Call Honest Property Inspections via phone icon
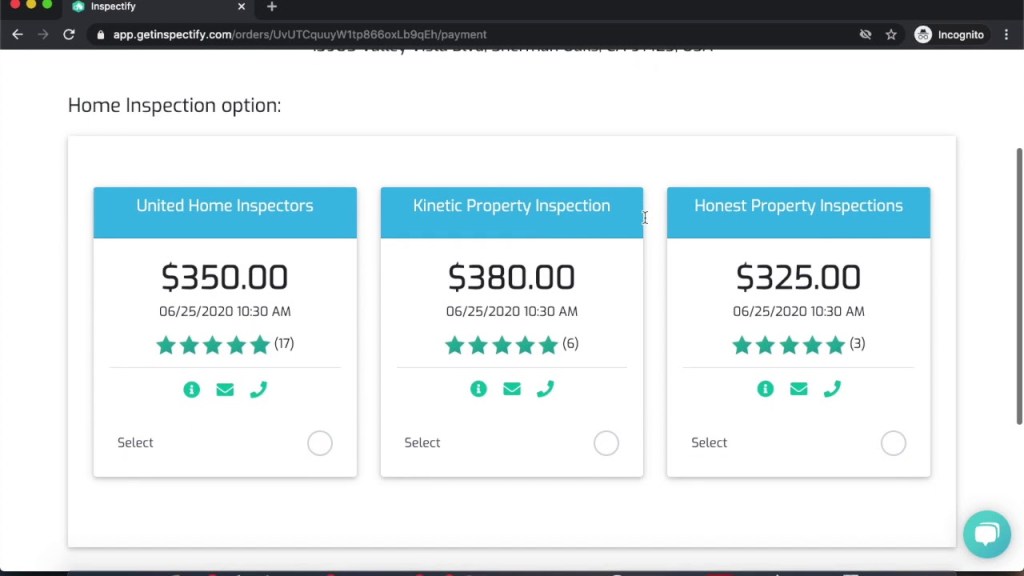 click(x=832, y=389)
